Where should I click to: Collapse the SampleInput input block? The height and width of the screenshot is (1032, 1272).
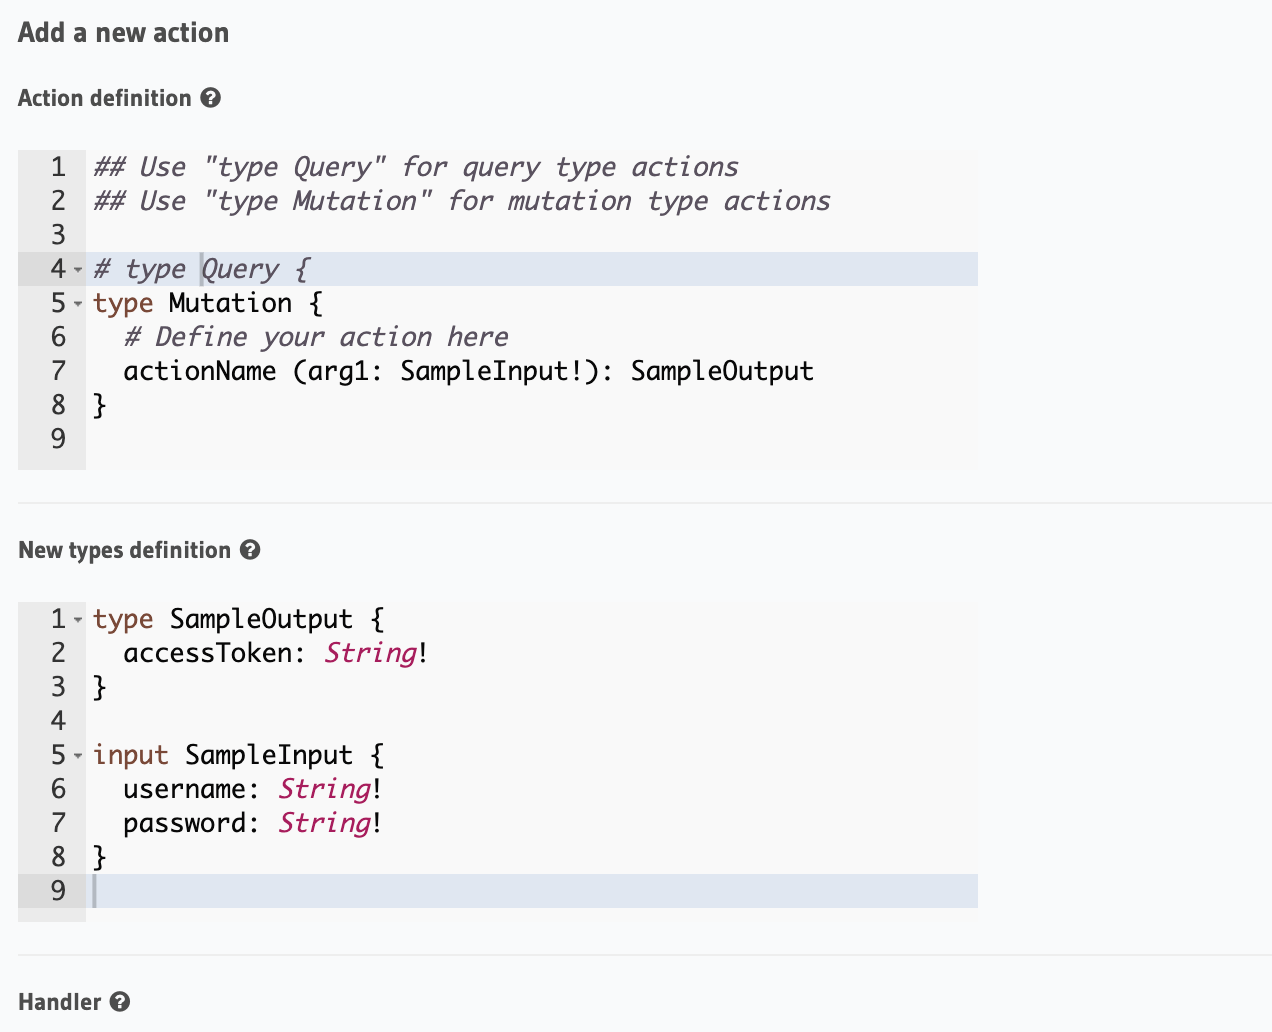pyautogui.click(x=79, y=756)
